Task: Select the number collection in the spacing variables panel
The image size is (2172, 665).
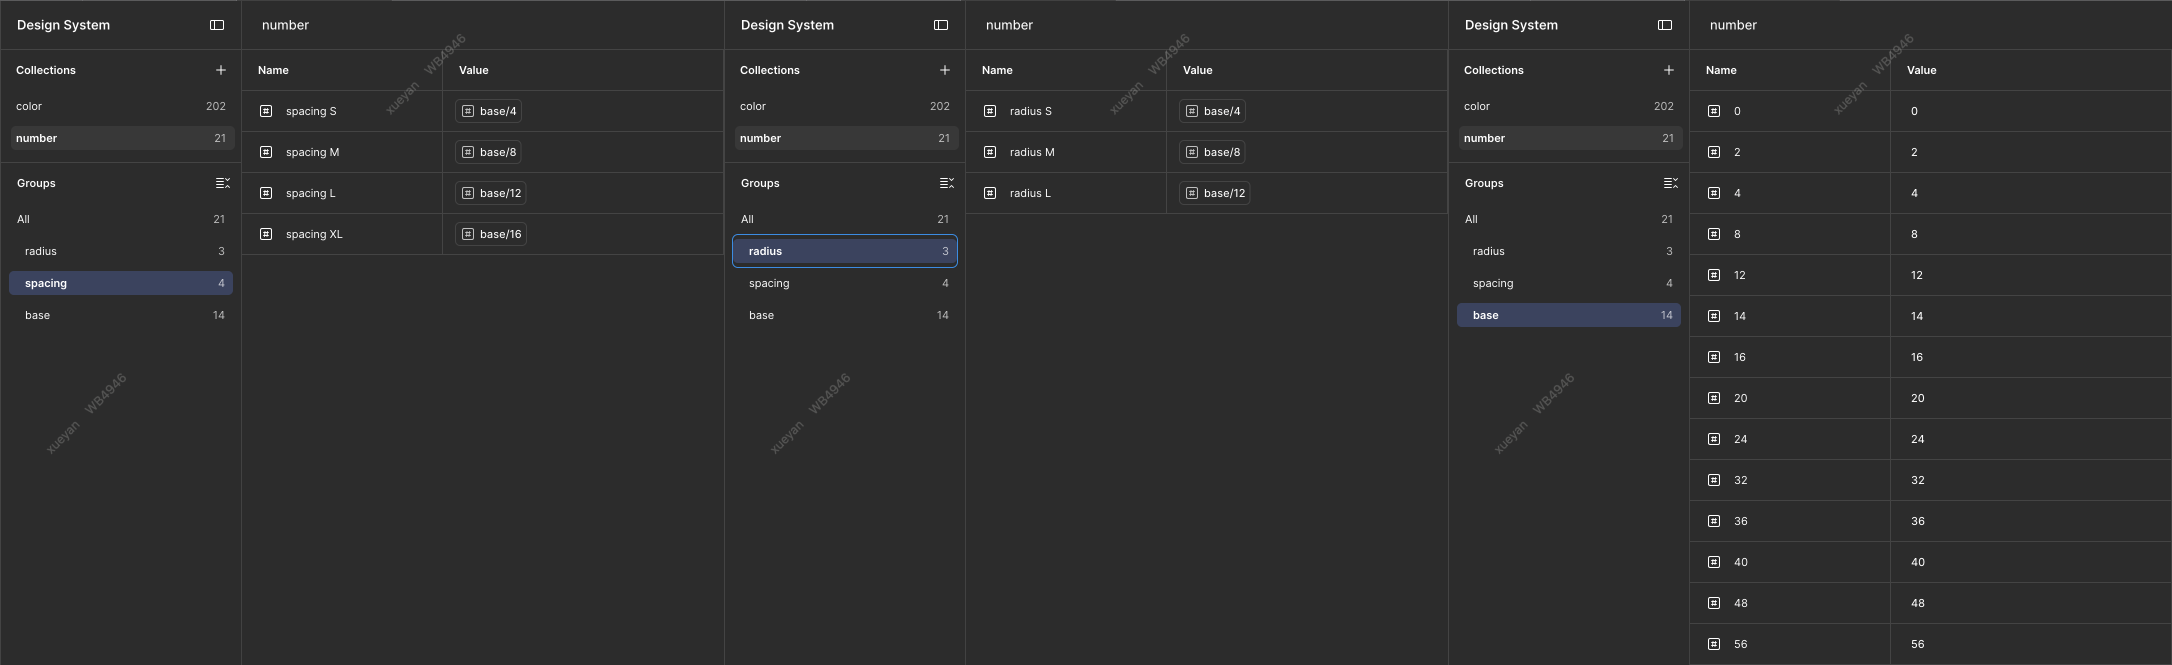Action: (123, 138)
